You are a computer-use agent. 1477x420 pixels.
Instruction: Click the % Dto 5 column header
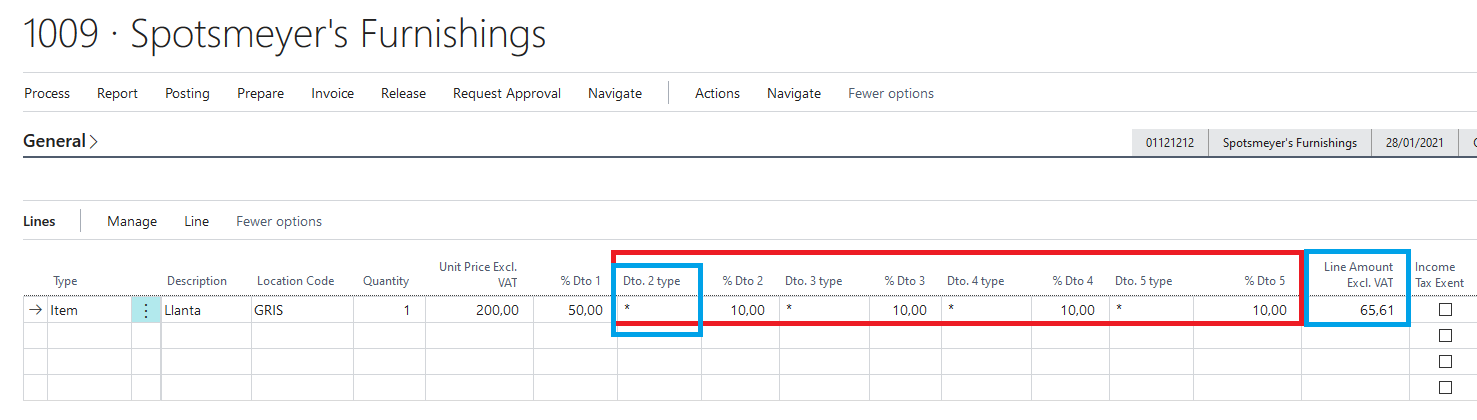(x=1265, y=281)
